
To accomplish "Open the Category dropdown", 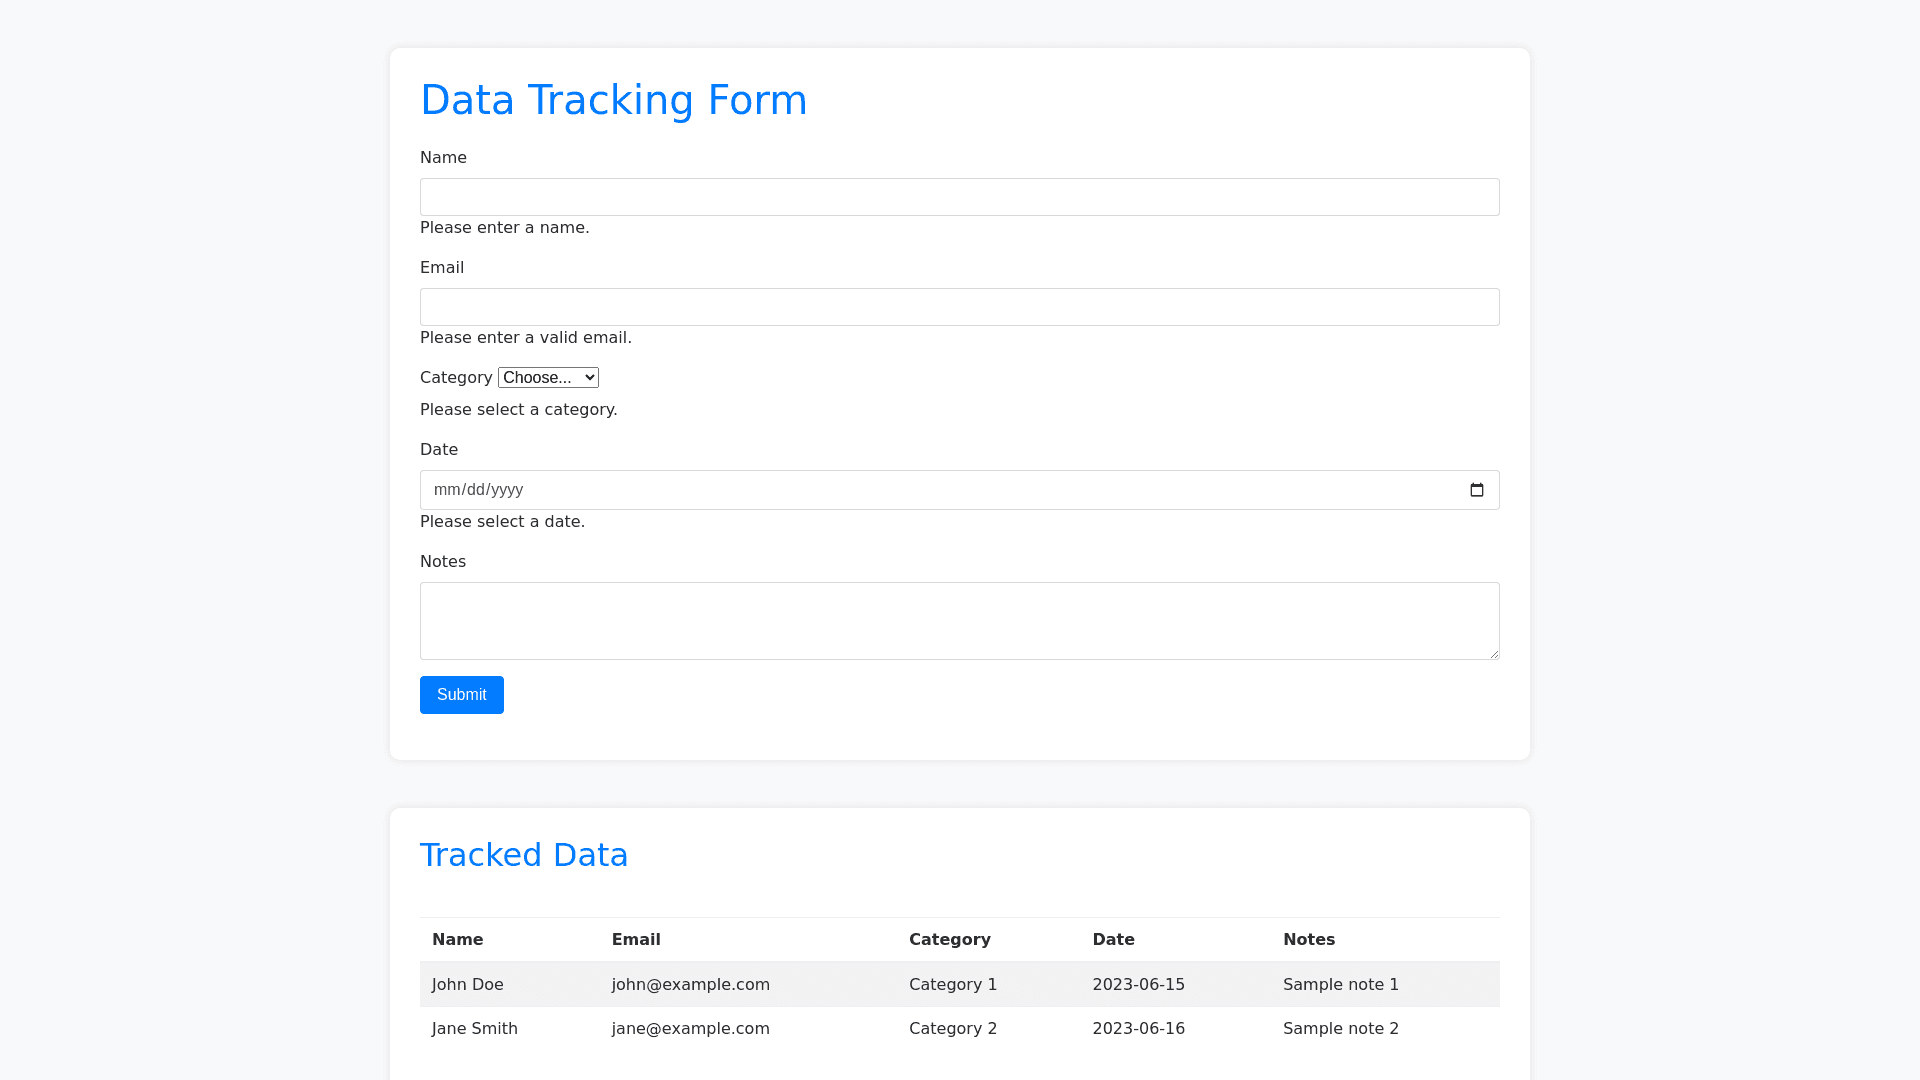I will pos(548,378).
